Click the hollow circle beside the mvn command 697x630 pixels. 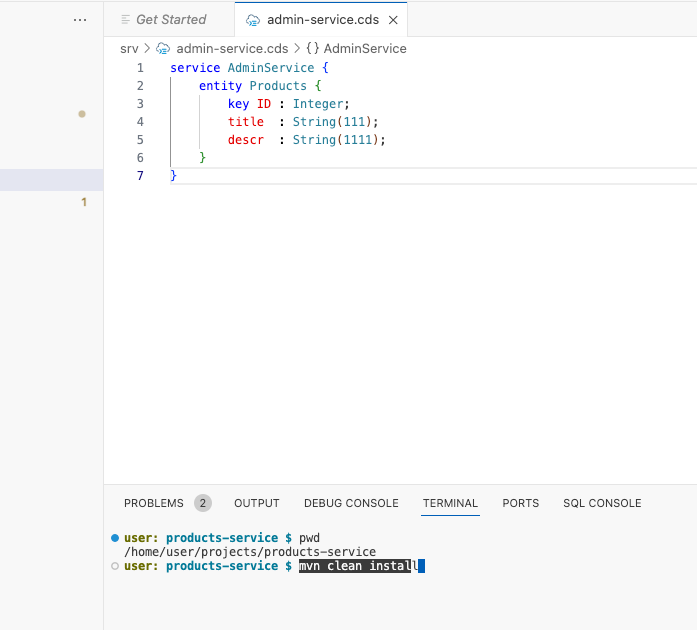pos(115,566)
